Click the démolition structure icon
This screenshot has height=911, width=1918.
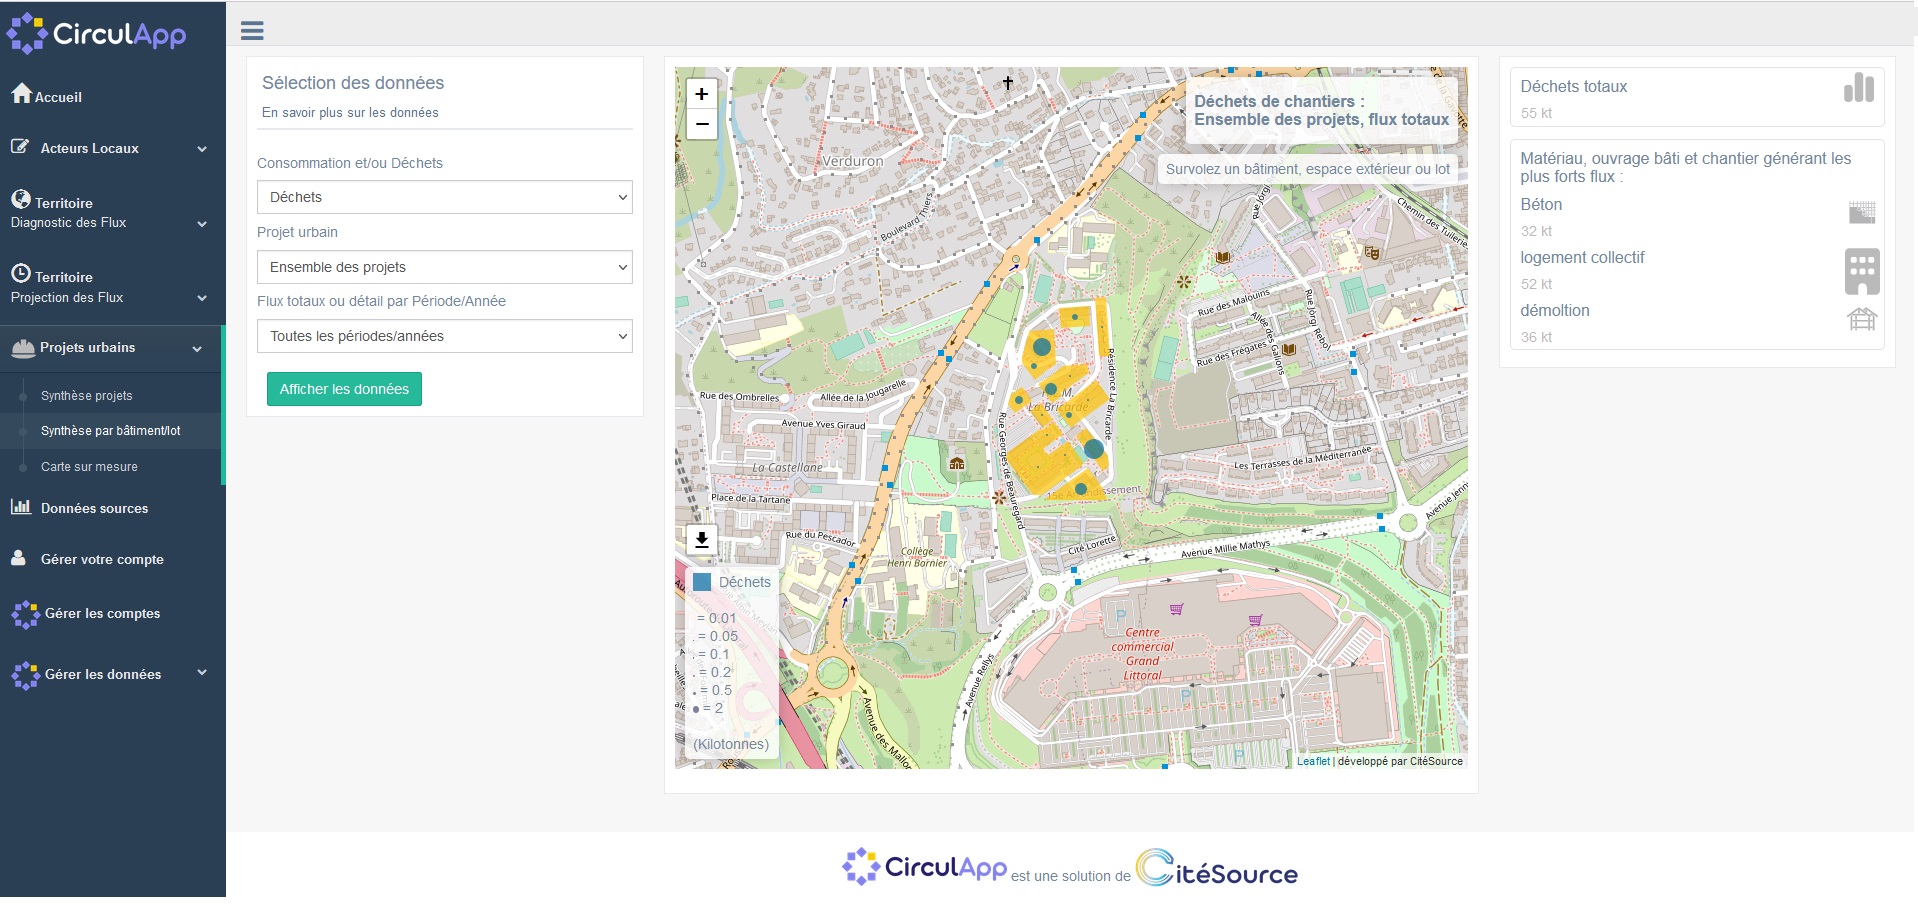point(1861,320)
